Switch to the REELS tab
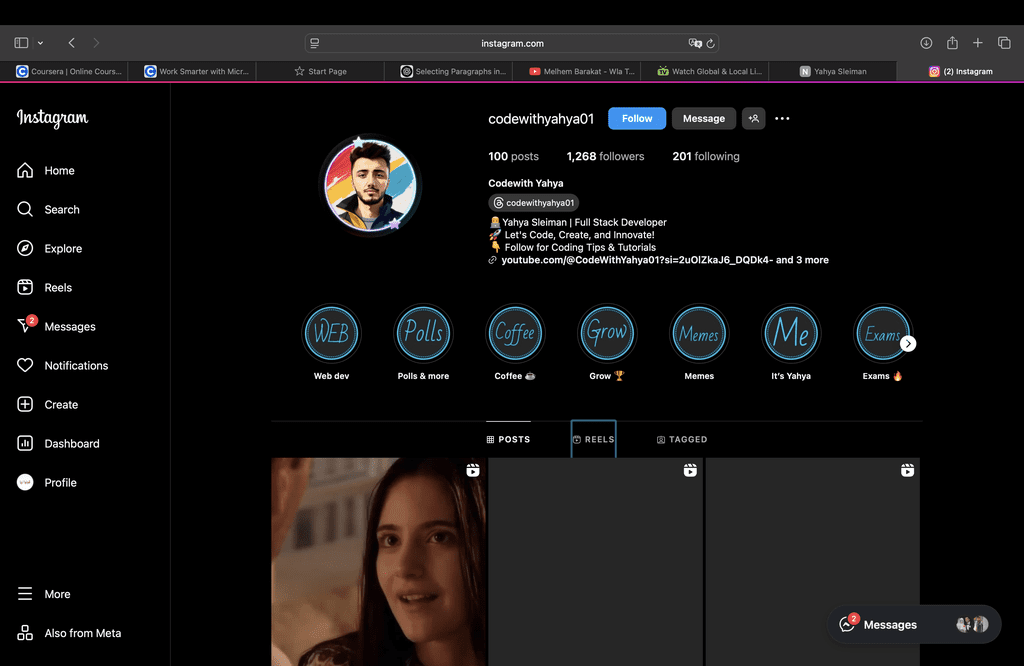 (x=593, y=440)
